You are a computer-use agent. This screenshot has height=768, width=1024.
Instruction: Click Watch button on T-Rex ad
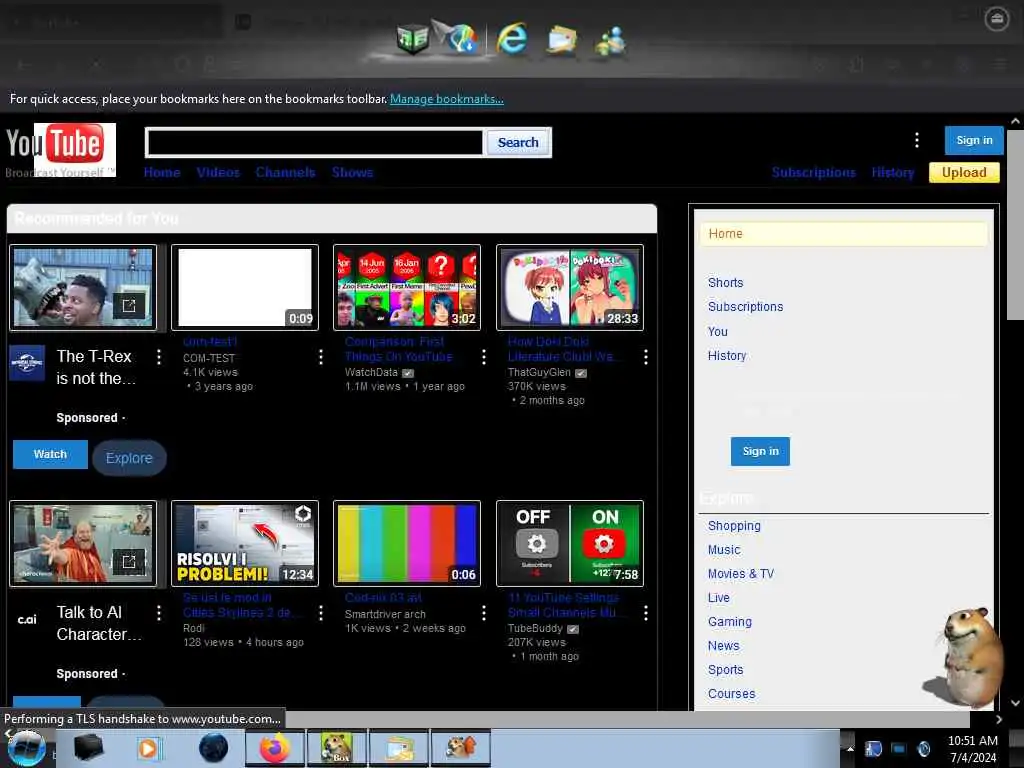pos(50,454)
